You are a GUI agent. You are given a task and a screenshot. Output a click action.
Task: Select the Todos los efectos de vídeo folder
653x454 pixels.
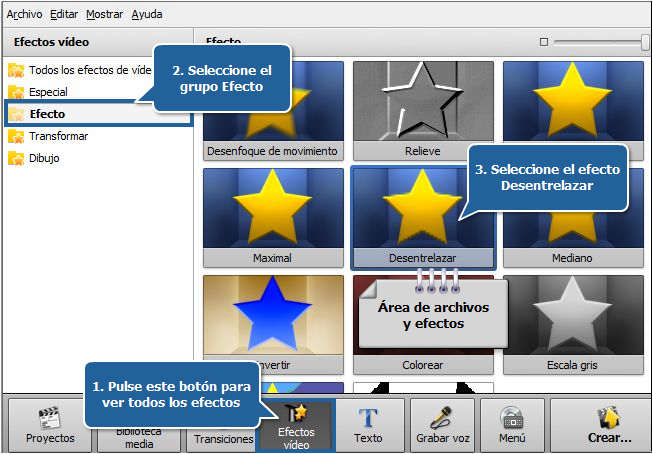point(80,70)
